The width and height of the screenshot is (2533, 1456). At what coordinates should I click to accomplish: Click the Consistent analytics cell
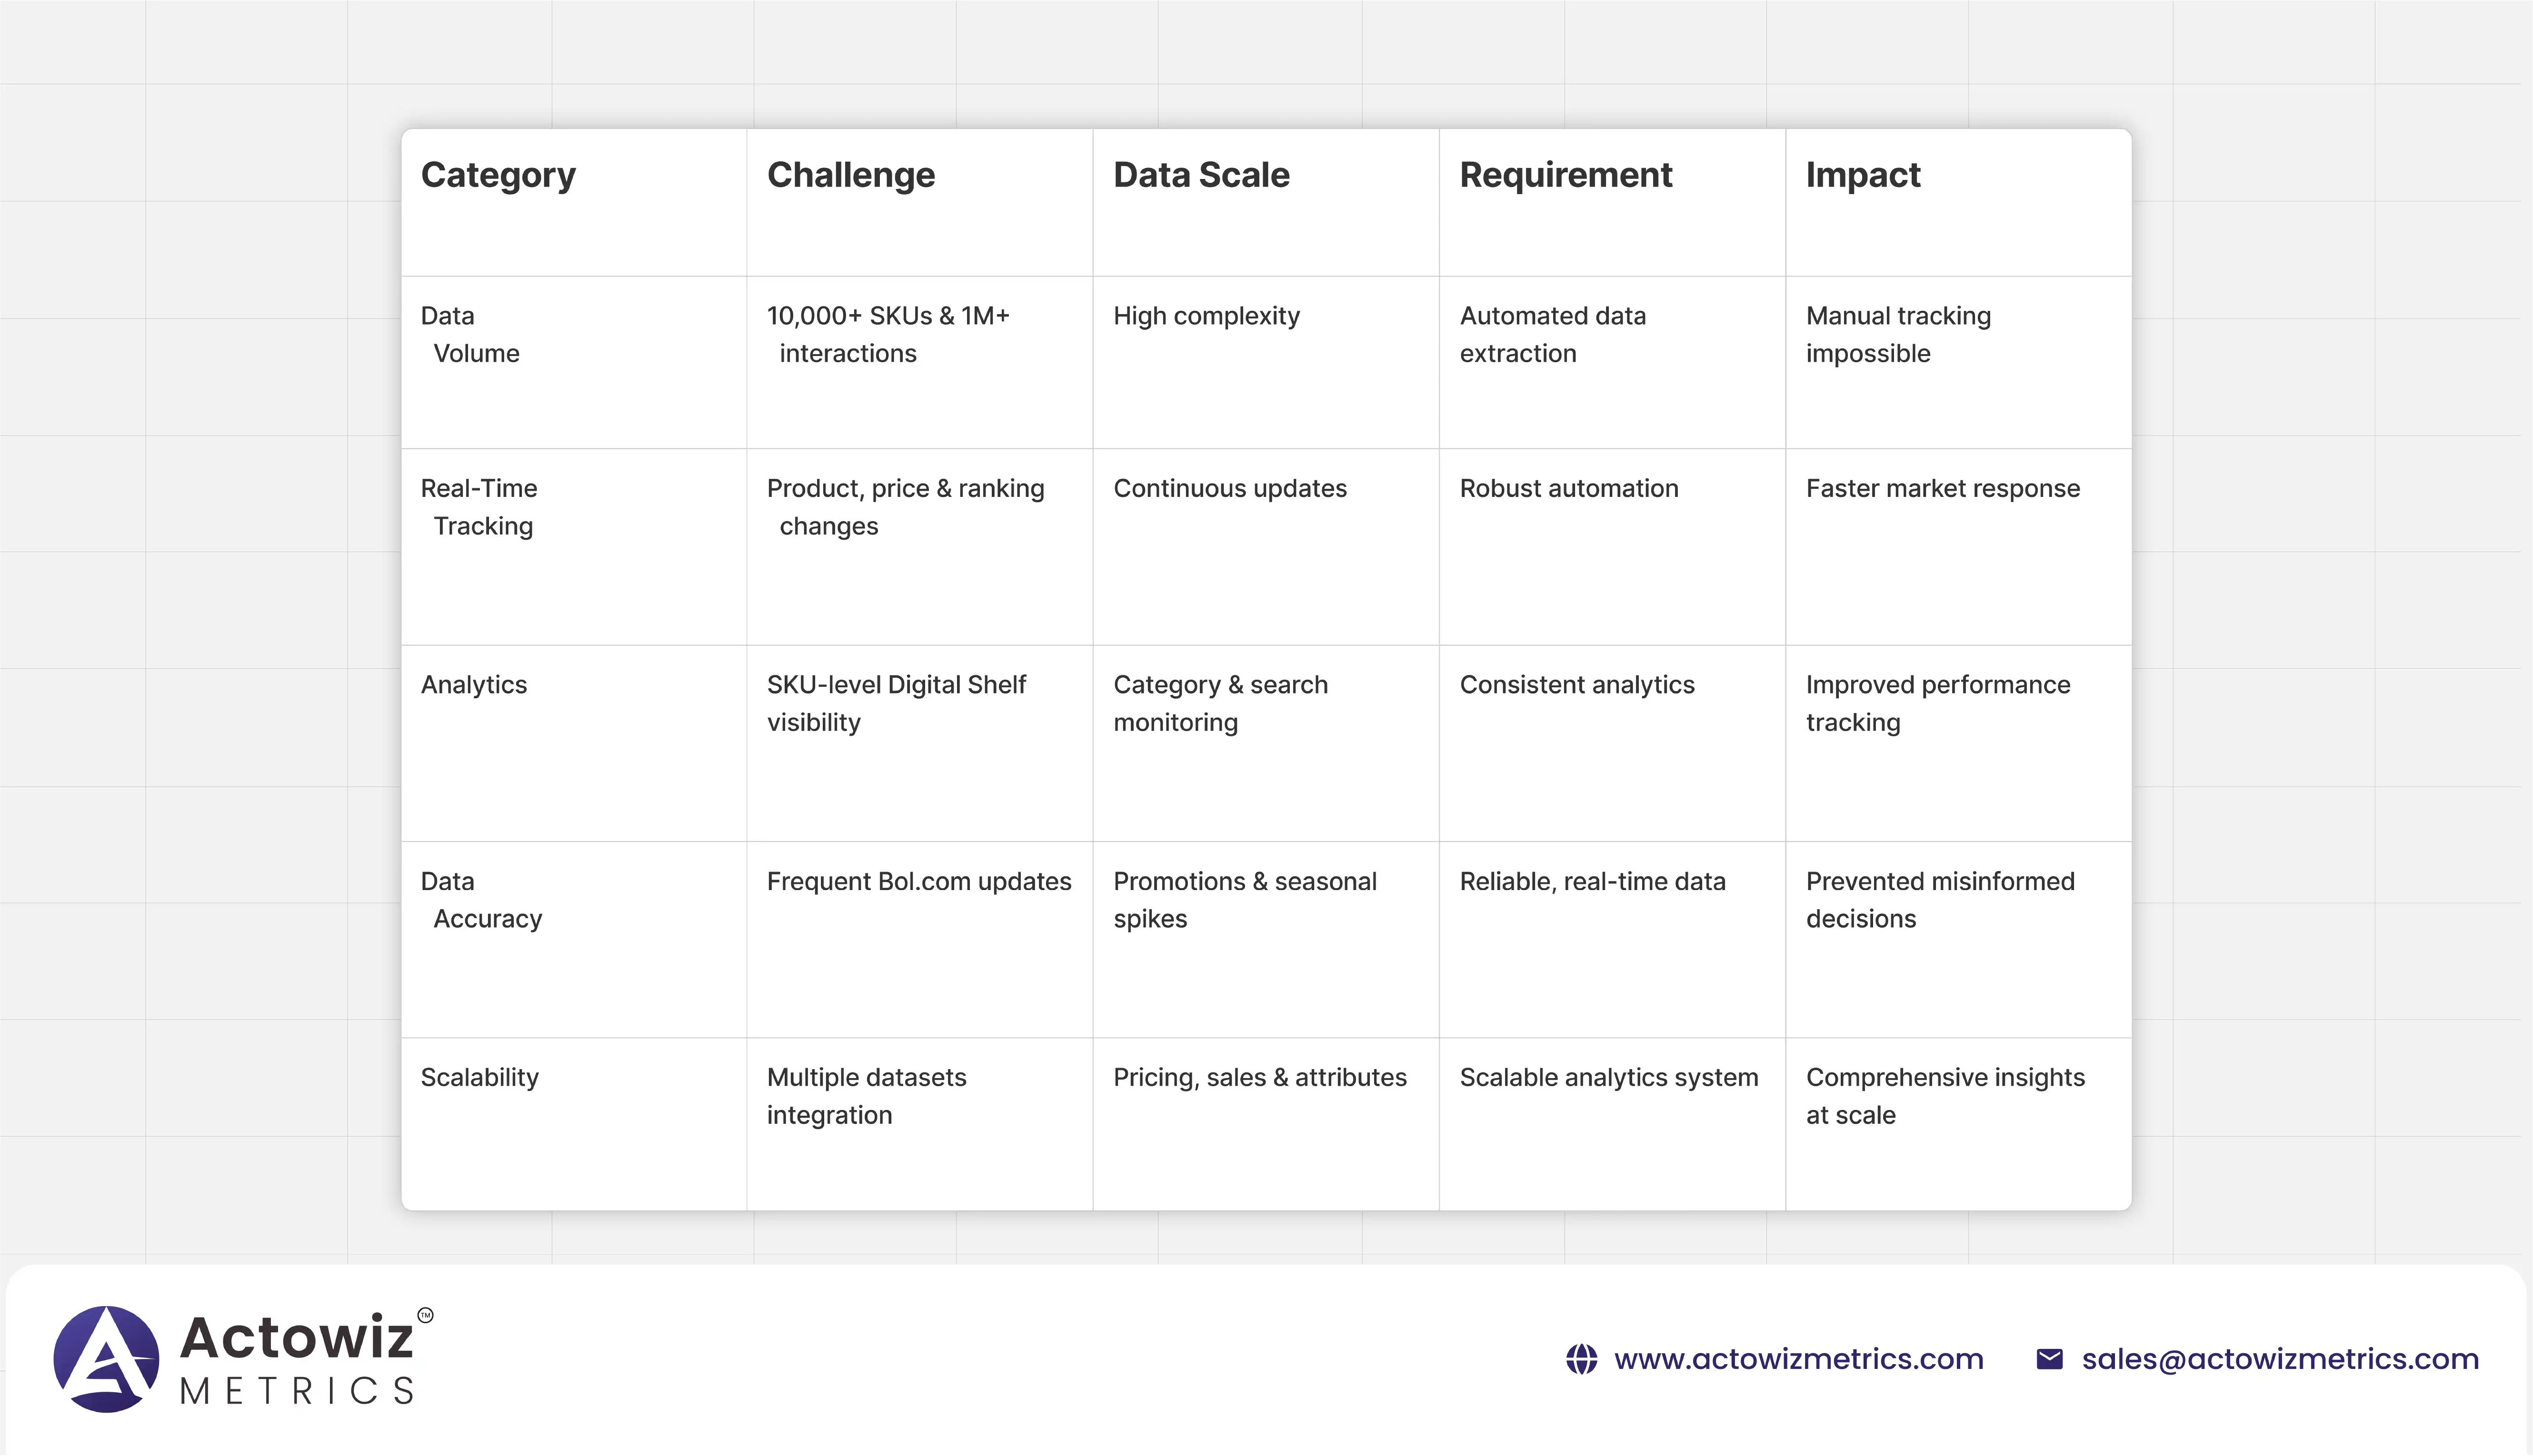[1577, 685]
